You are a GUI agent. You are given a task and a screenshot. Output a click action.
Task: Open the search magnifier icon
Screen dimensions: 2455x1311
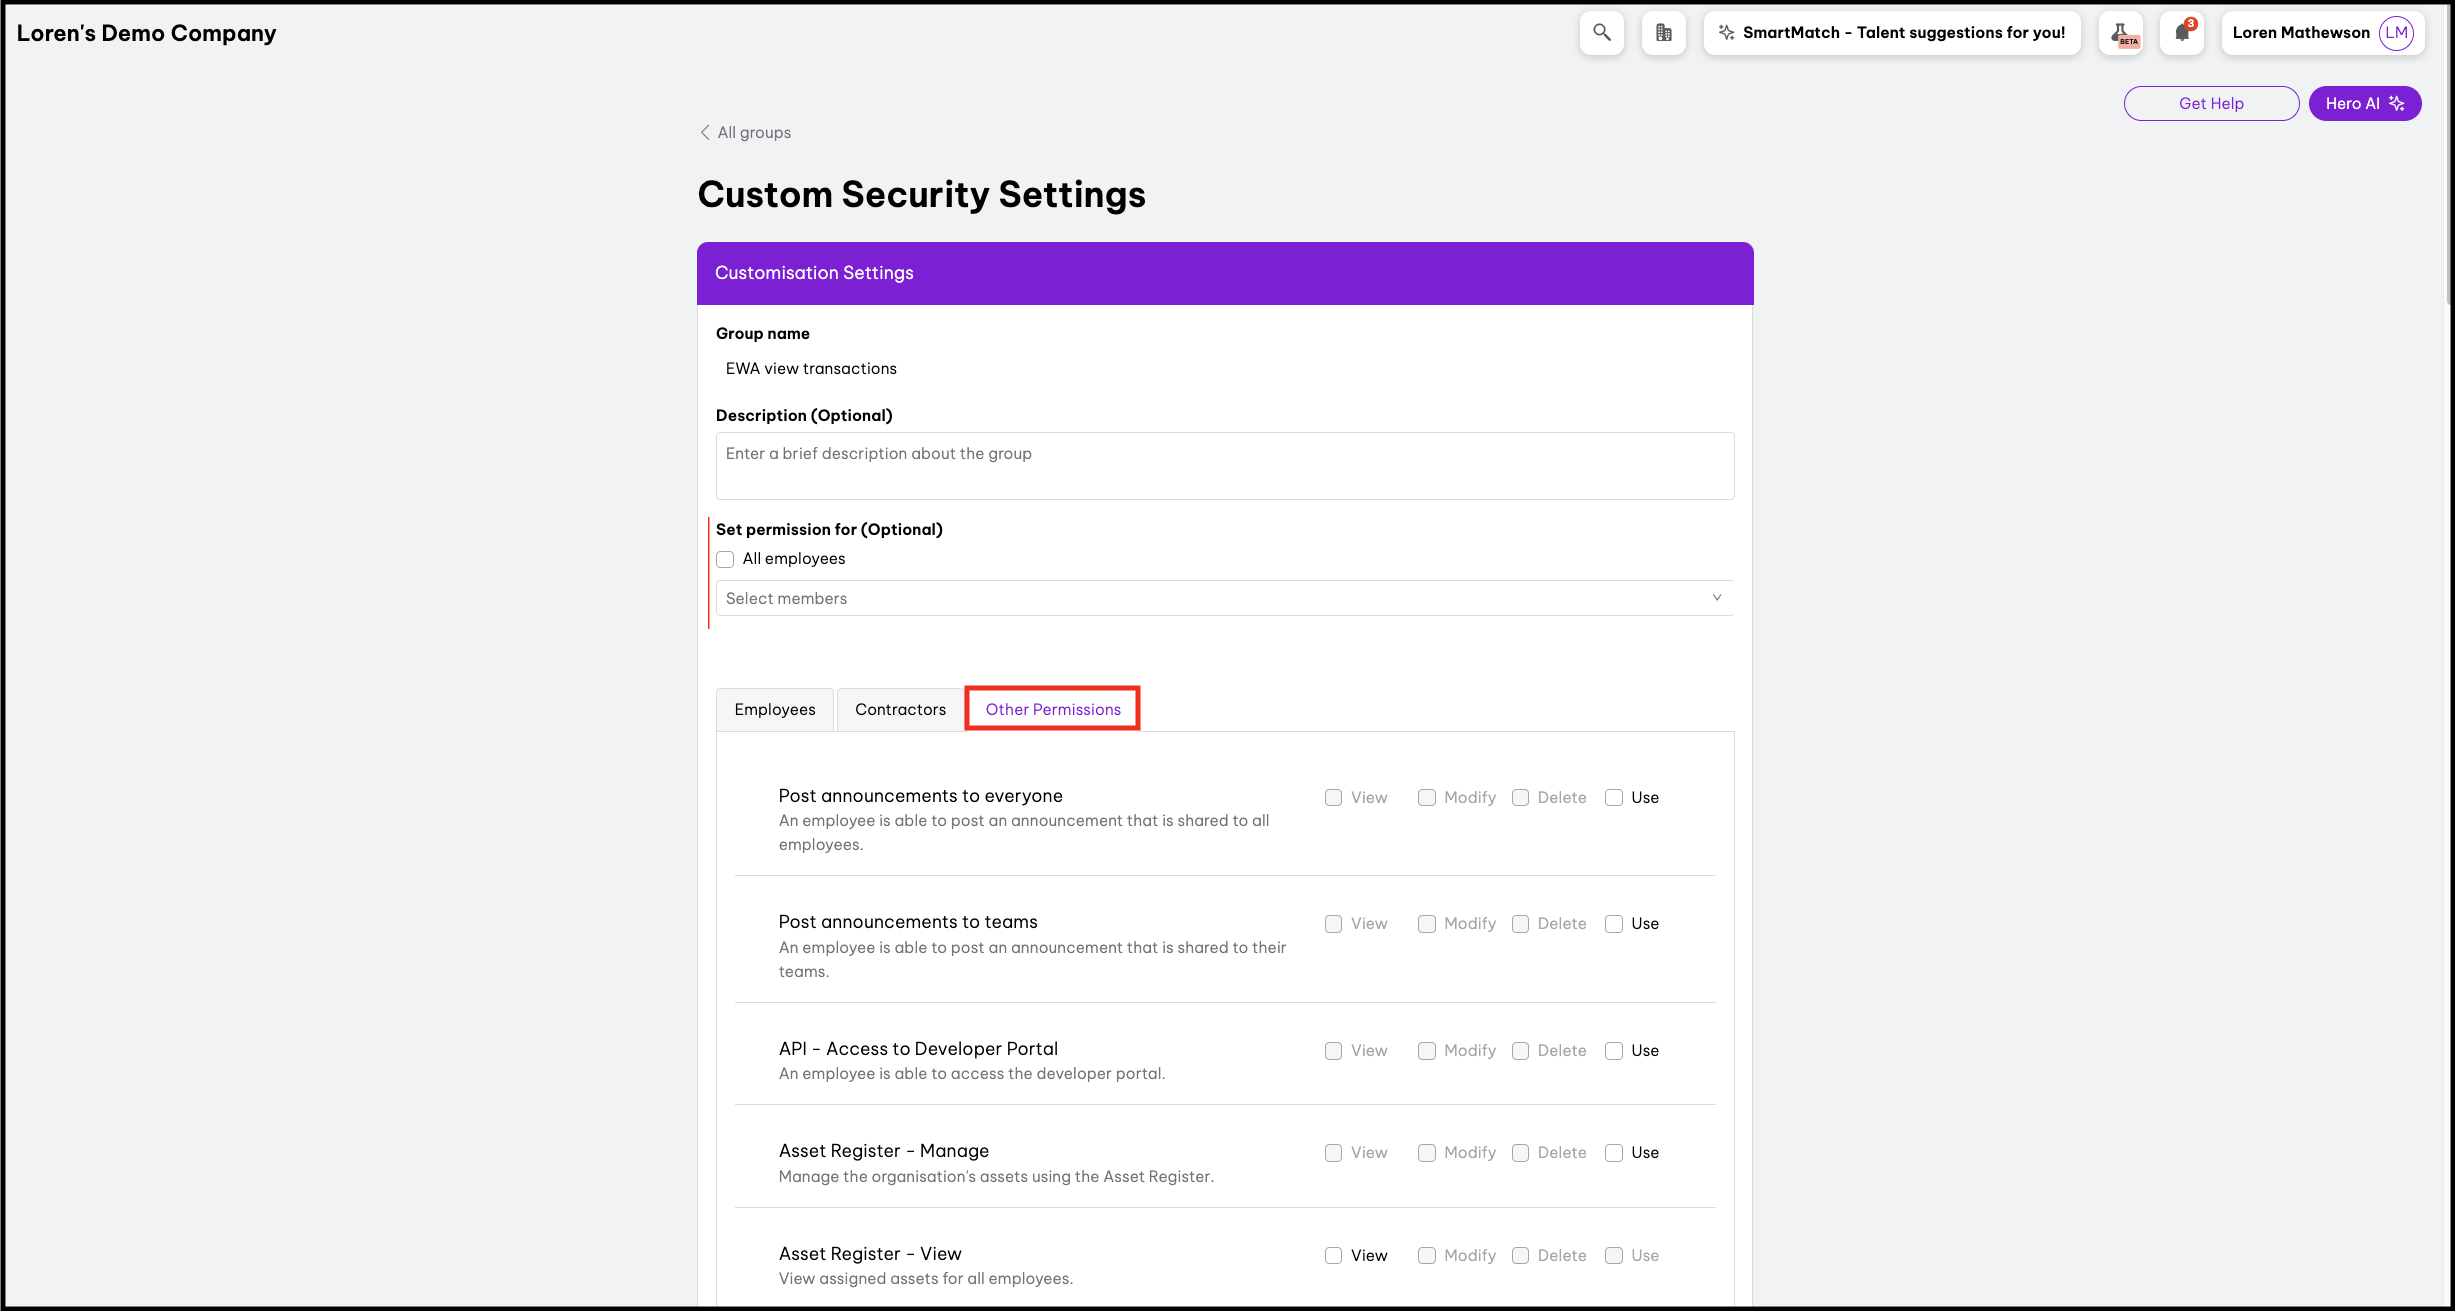1601,33
